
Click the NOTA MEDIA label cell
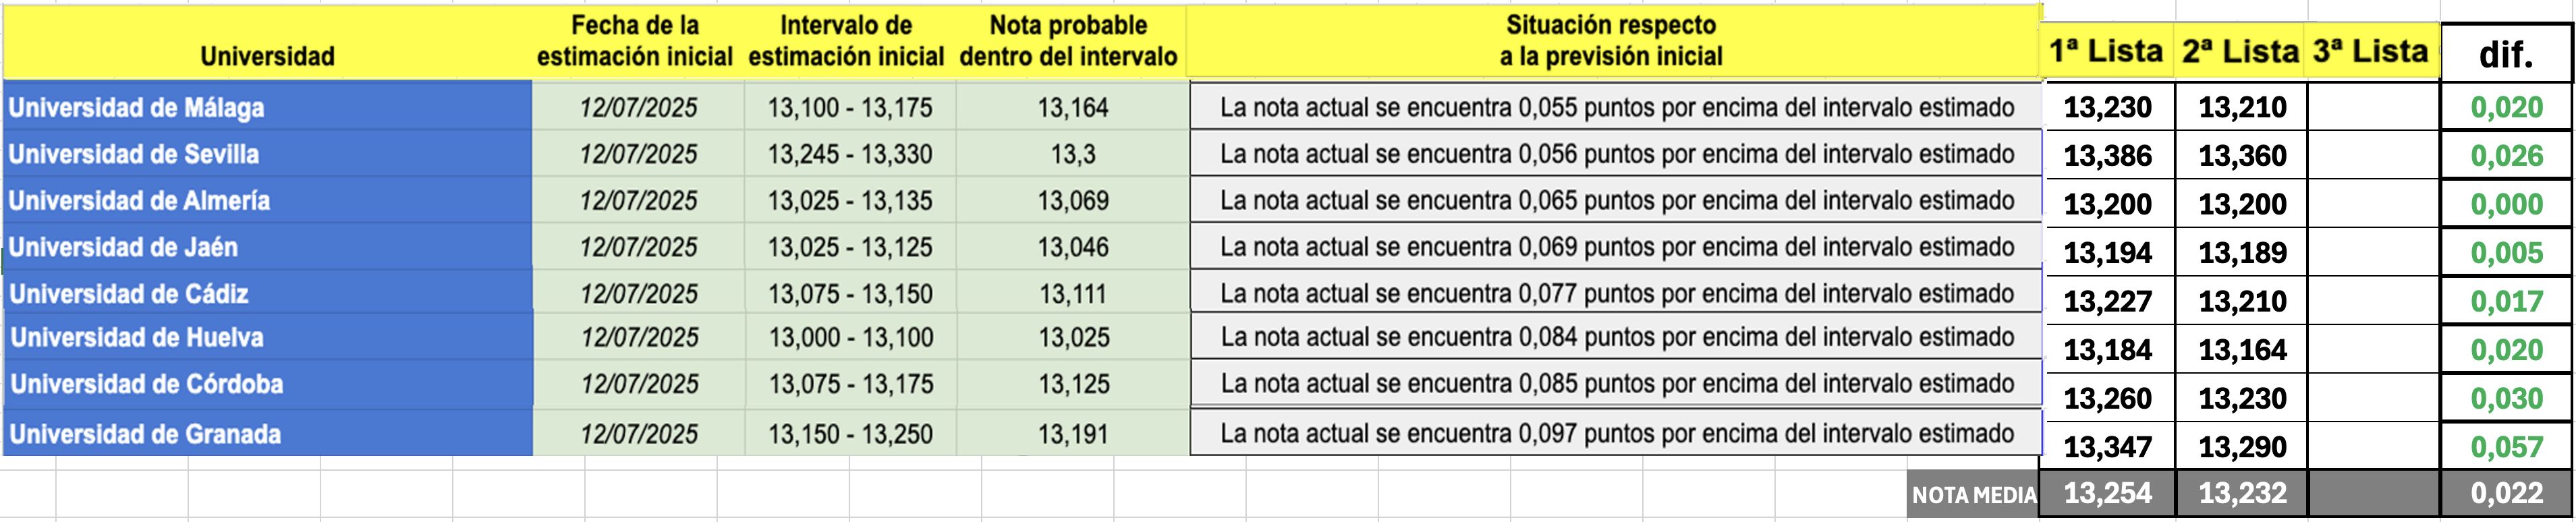click(x=1973, y=494)
